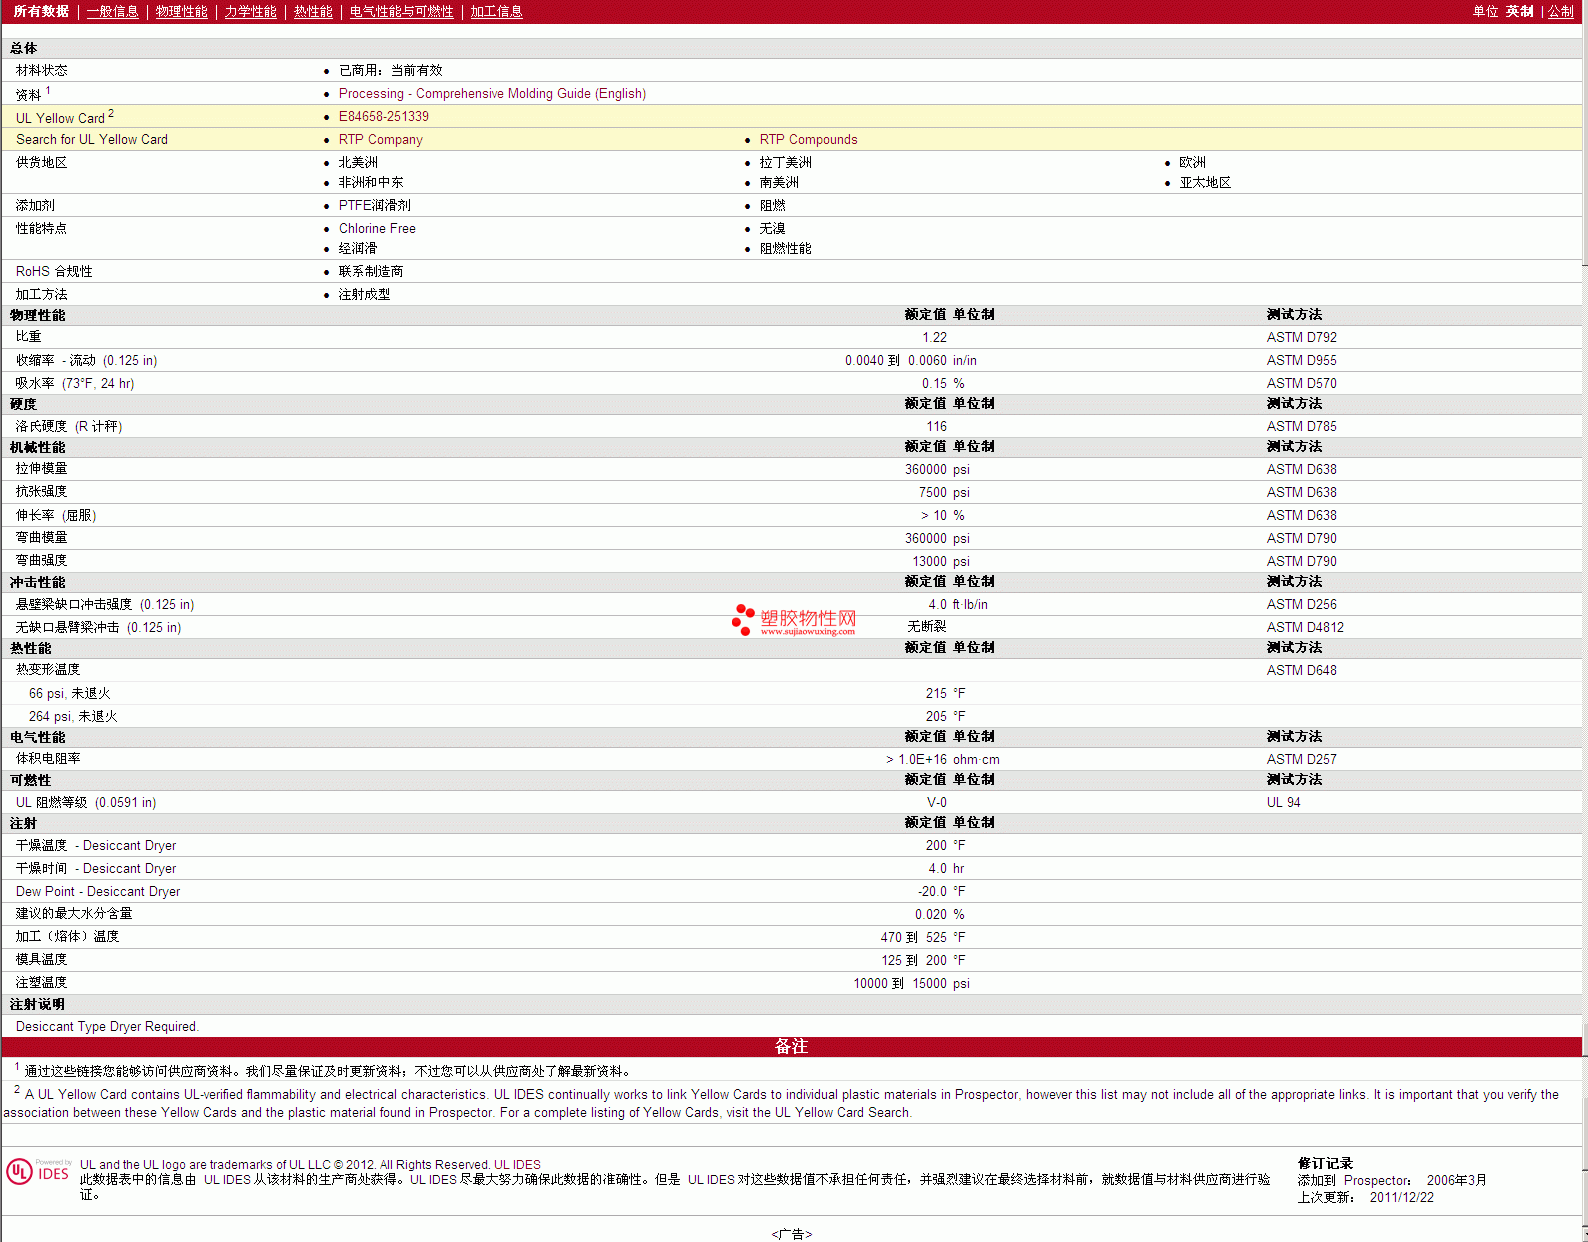Click the 抗张强度 value 7500
This screenshot has height=1242, width=1588.
click(x=932, y=492)
